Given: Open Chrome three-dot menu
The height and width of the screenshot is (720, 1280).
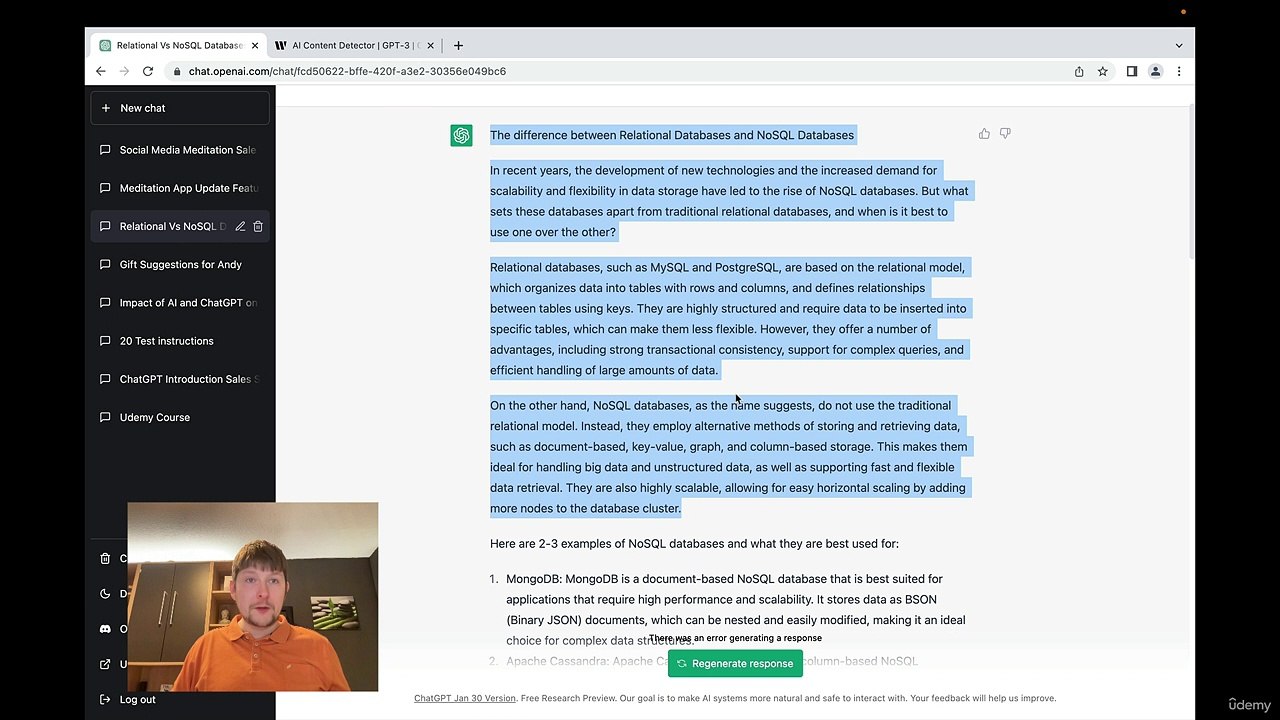Looking at the screenshot, I should point(1179,71).
